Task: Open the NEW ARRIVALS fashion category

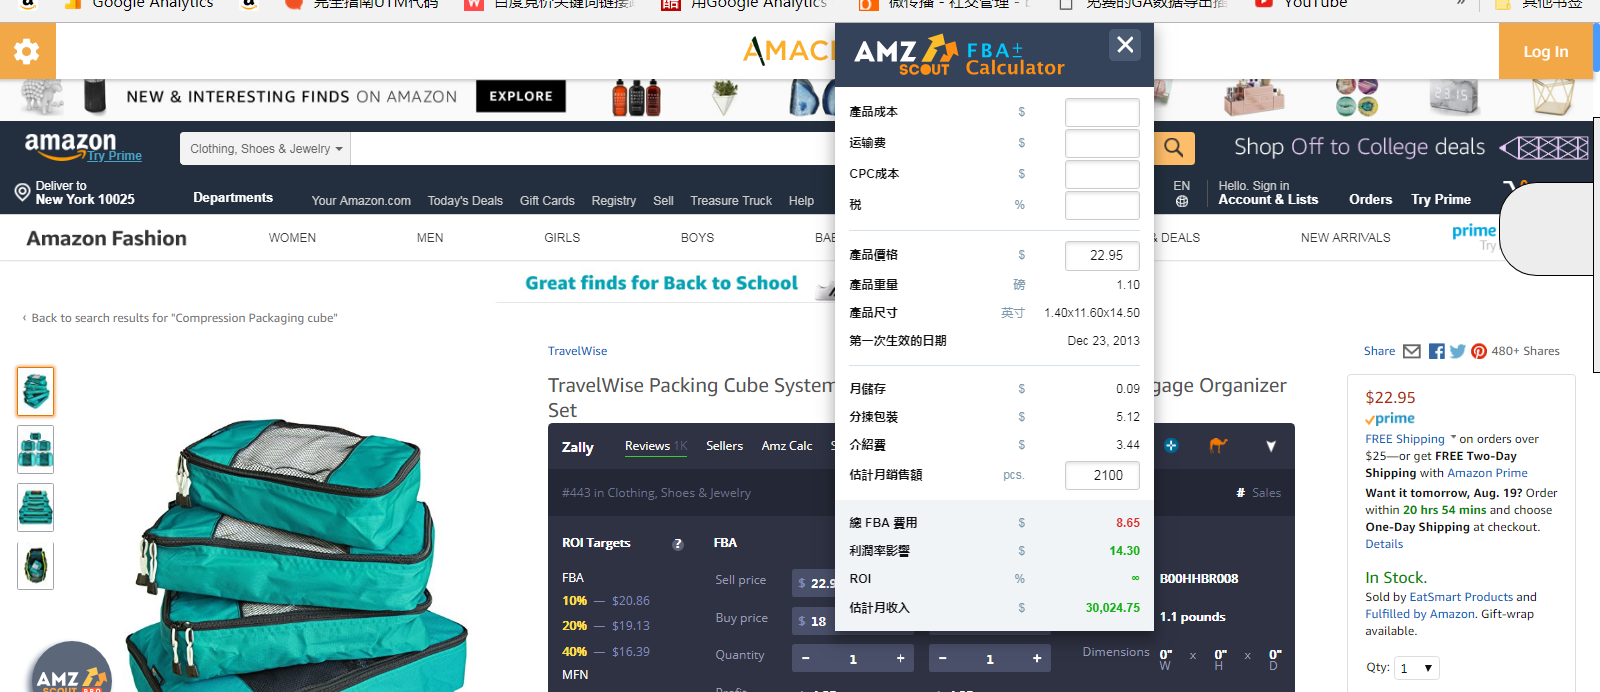Action: click(1345, 238)
